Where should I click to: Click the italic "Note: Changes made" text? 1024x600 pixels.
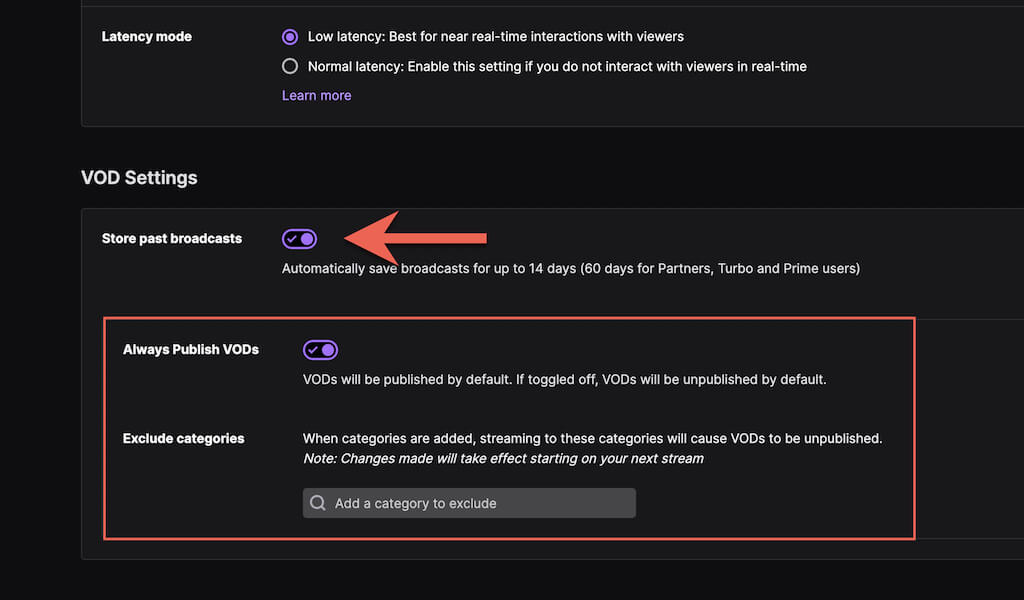click(x=503, y=459)
